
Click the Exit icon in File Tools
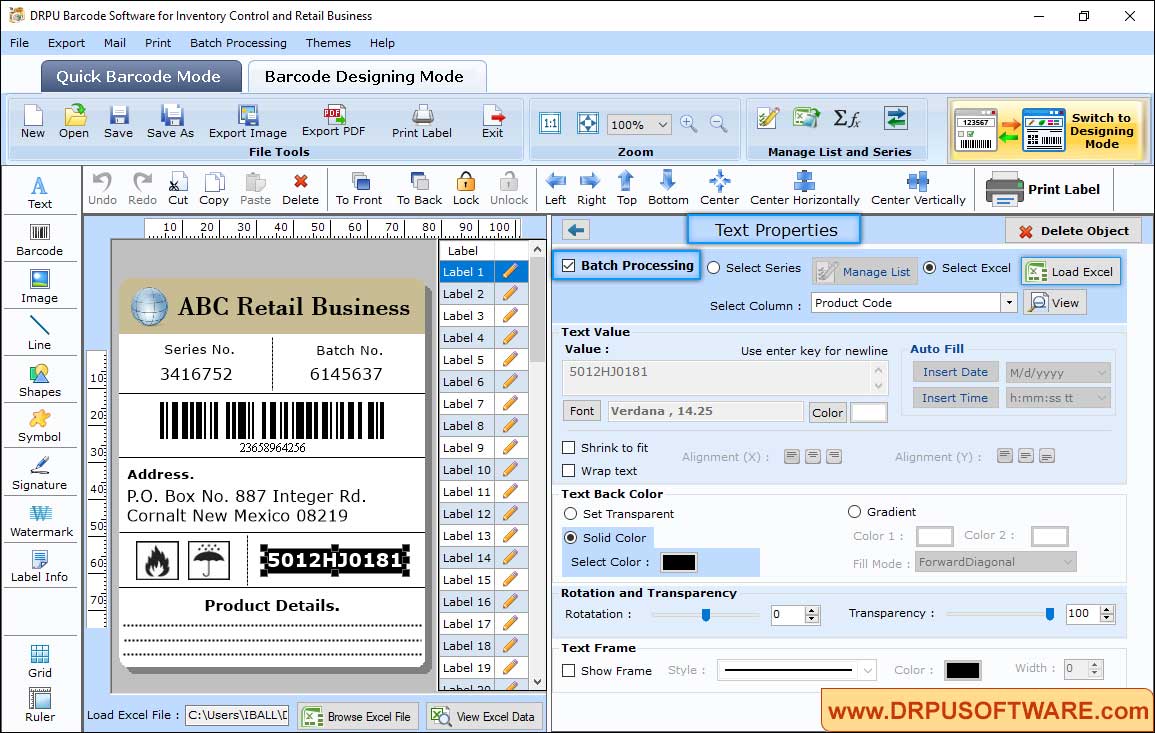click(x=493, y=122)
